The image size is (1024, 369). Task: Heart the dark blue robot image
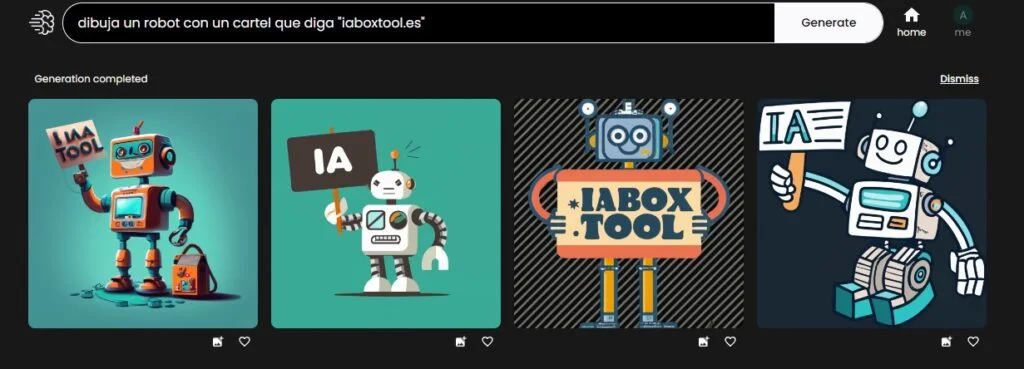click(x=973, y=342)
